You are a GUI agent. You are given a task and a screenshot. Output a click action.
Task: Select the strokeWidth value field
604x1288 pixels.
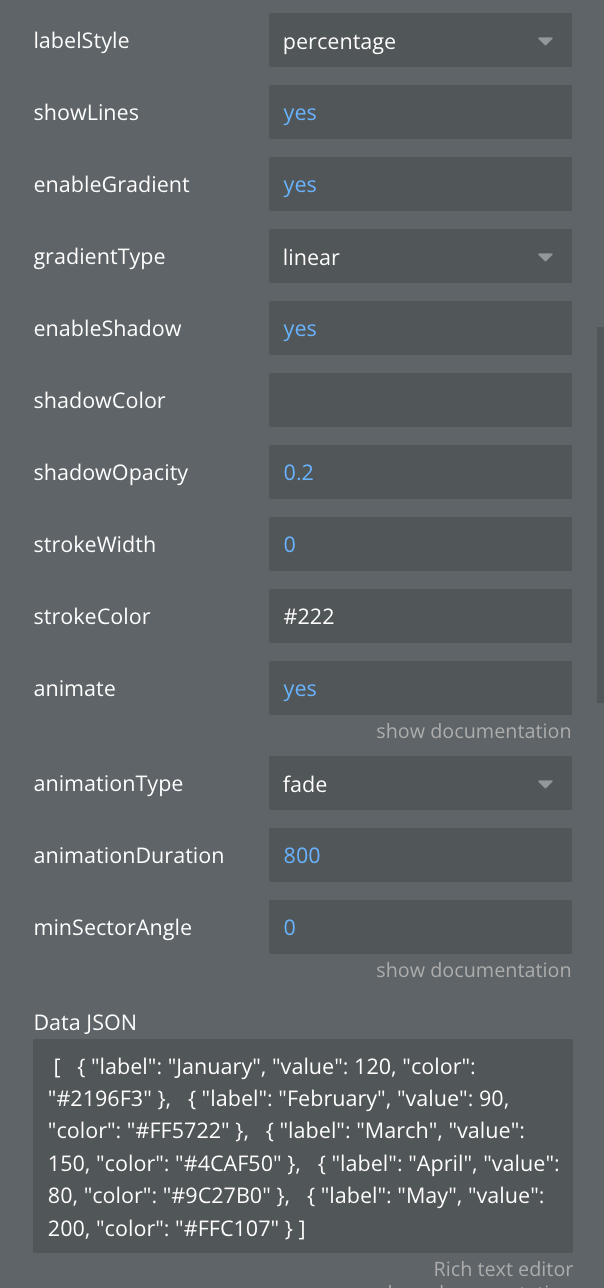point(419,545)
